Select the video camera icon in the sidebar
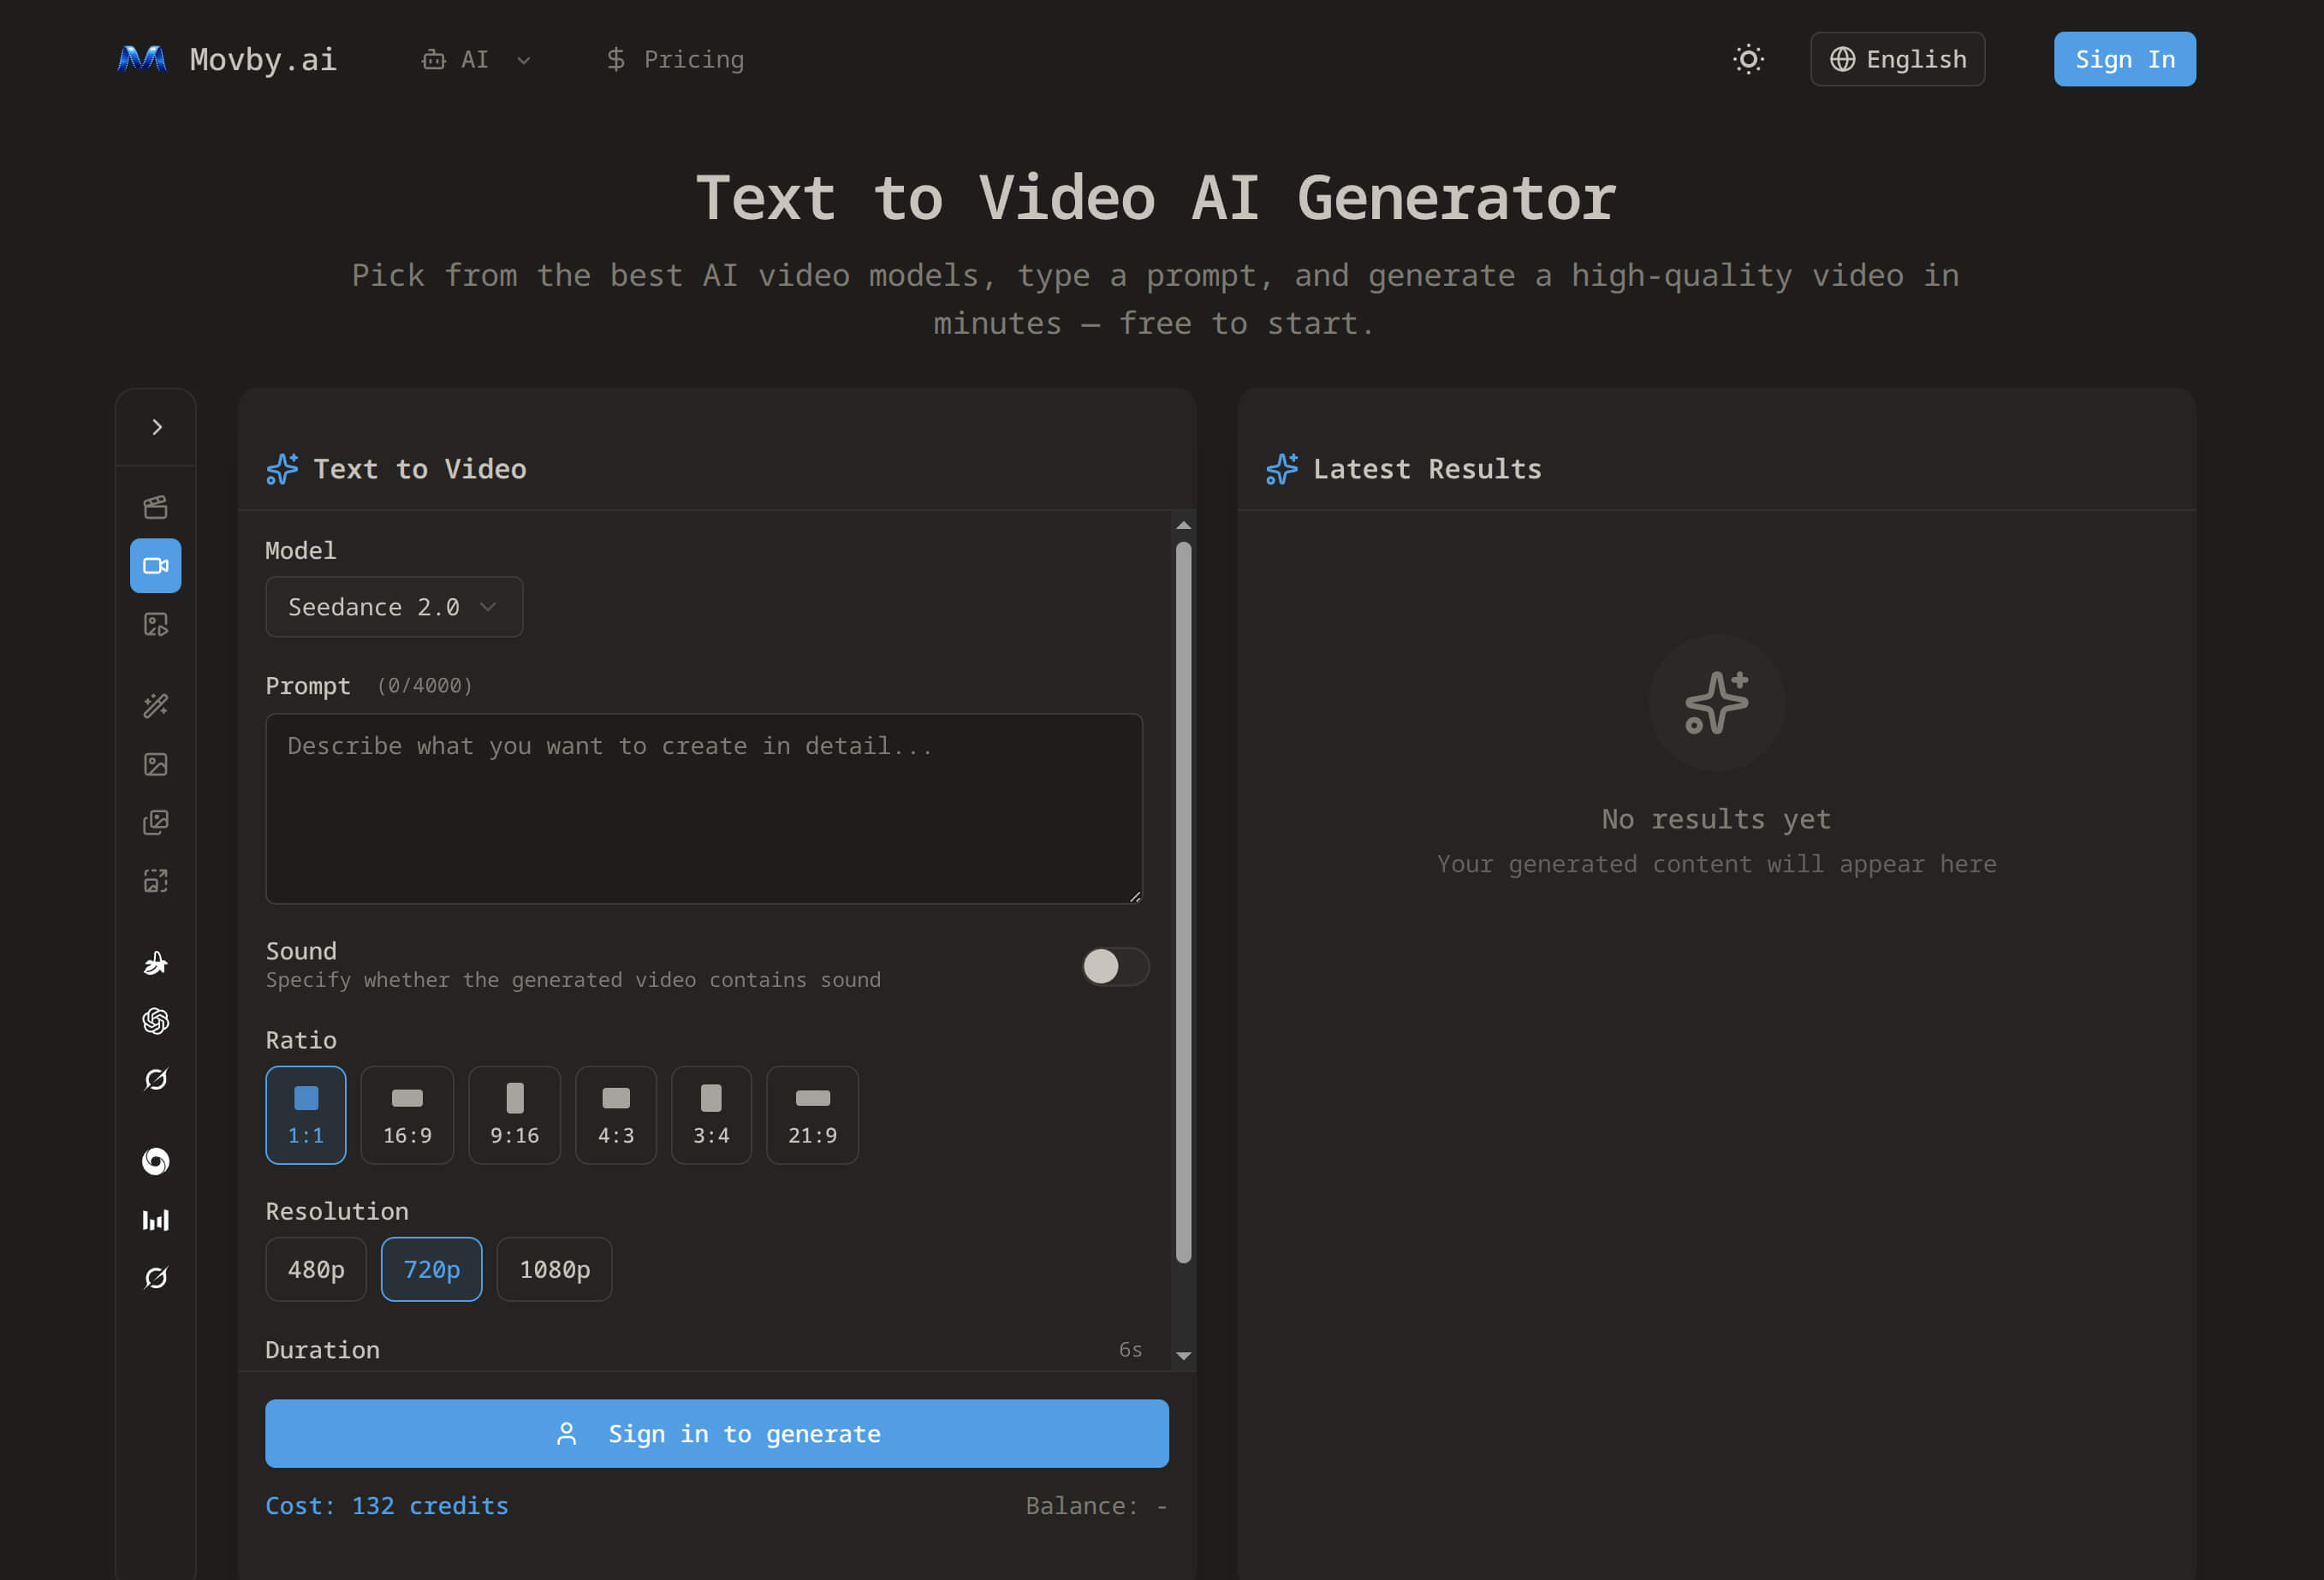Image resolution: width=2324 pixels, height=1580 pixels. point(156,566)
